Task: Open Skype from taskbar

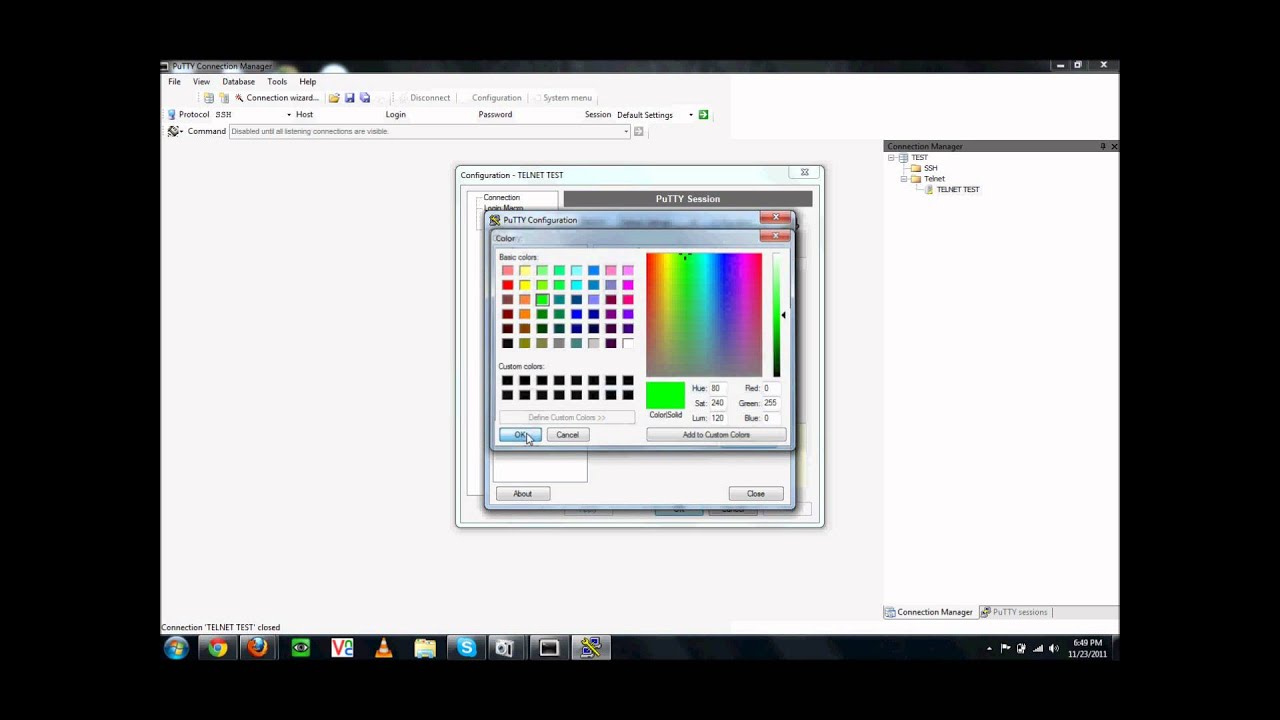Action: 466,648
